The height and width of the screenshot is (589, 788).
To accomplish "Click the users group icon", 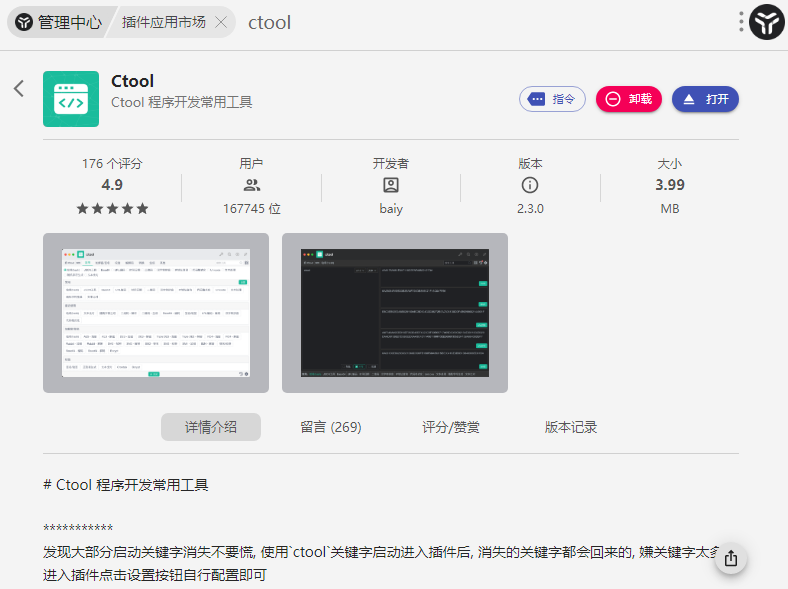I will (252, 185).
